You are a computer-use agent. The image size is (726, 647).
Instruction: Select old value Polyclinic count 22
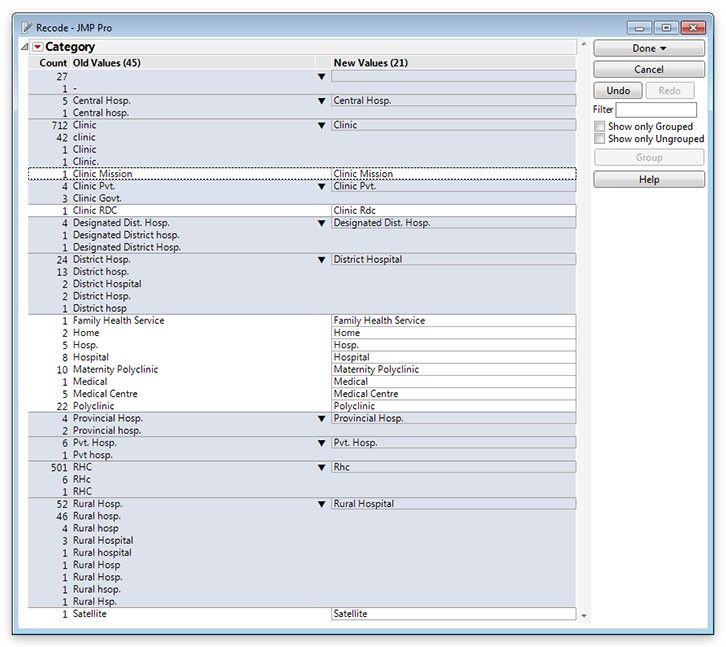pos(94,406)
